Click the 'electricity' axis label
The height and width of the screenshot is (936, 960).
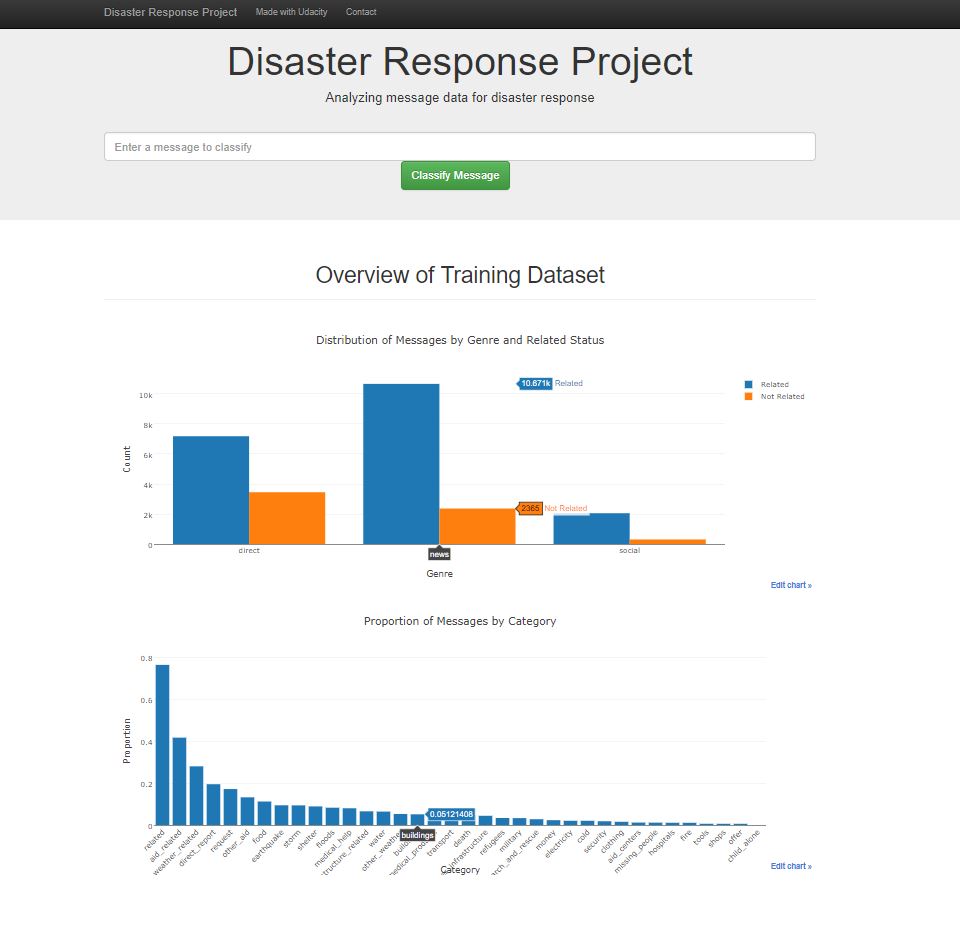(558, 844)
